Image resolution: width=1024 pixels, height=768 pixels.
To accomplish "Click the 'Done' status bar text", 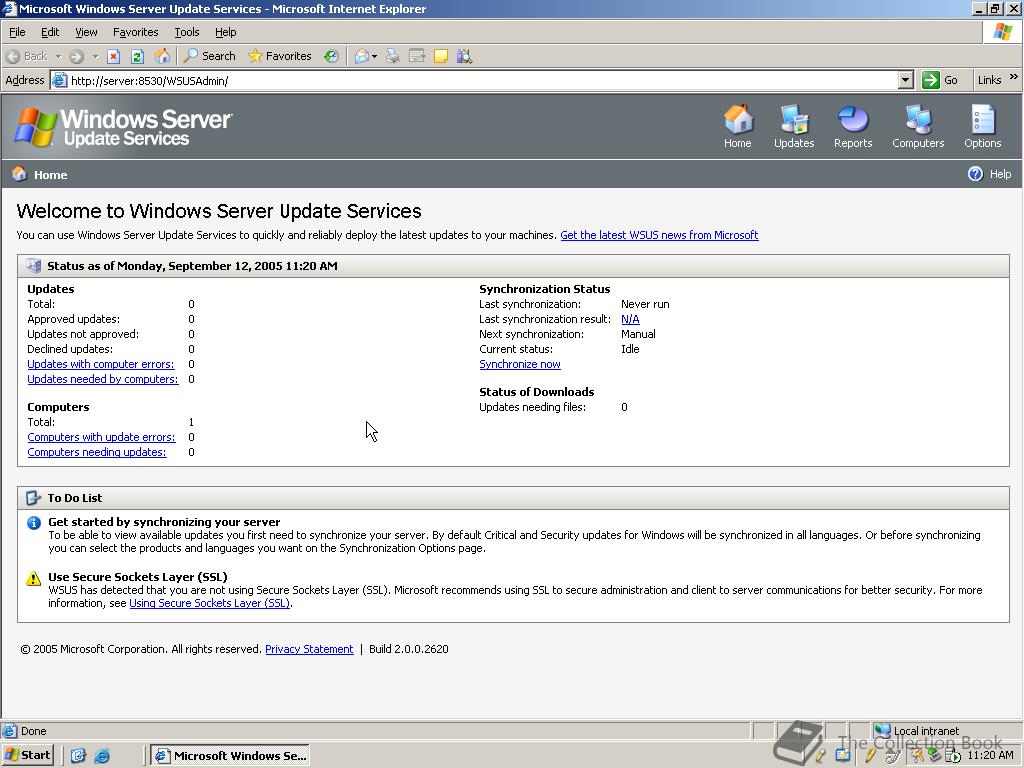I will click(x=34, y=731).
